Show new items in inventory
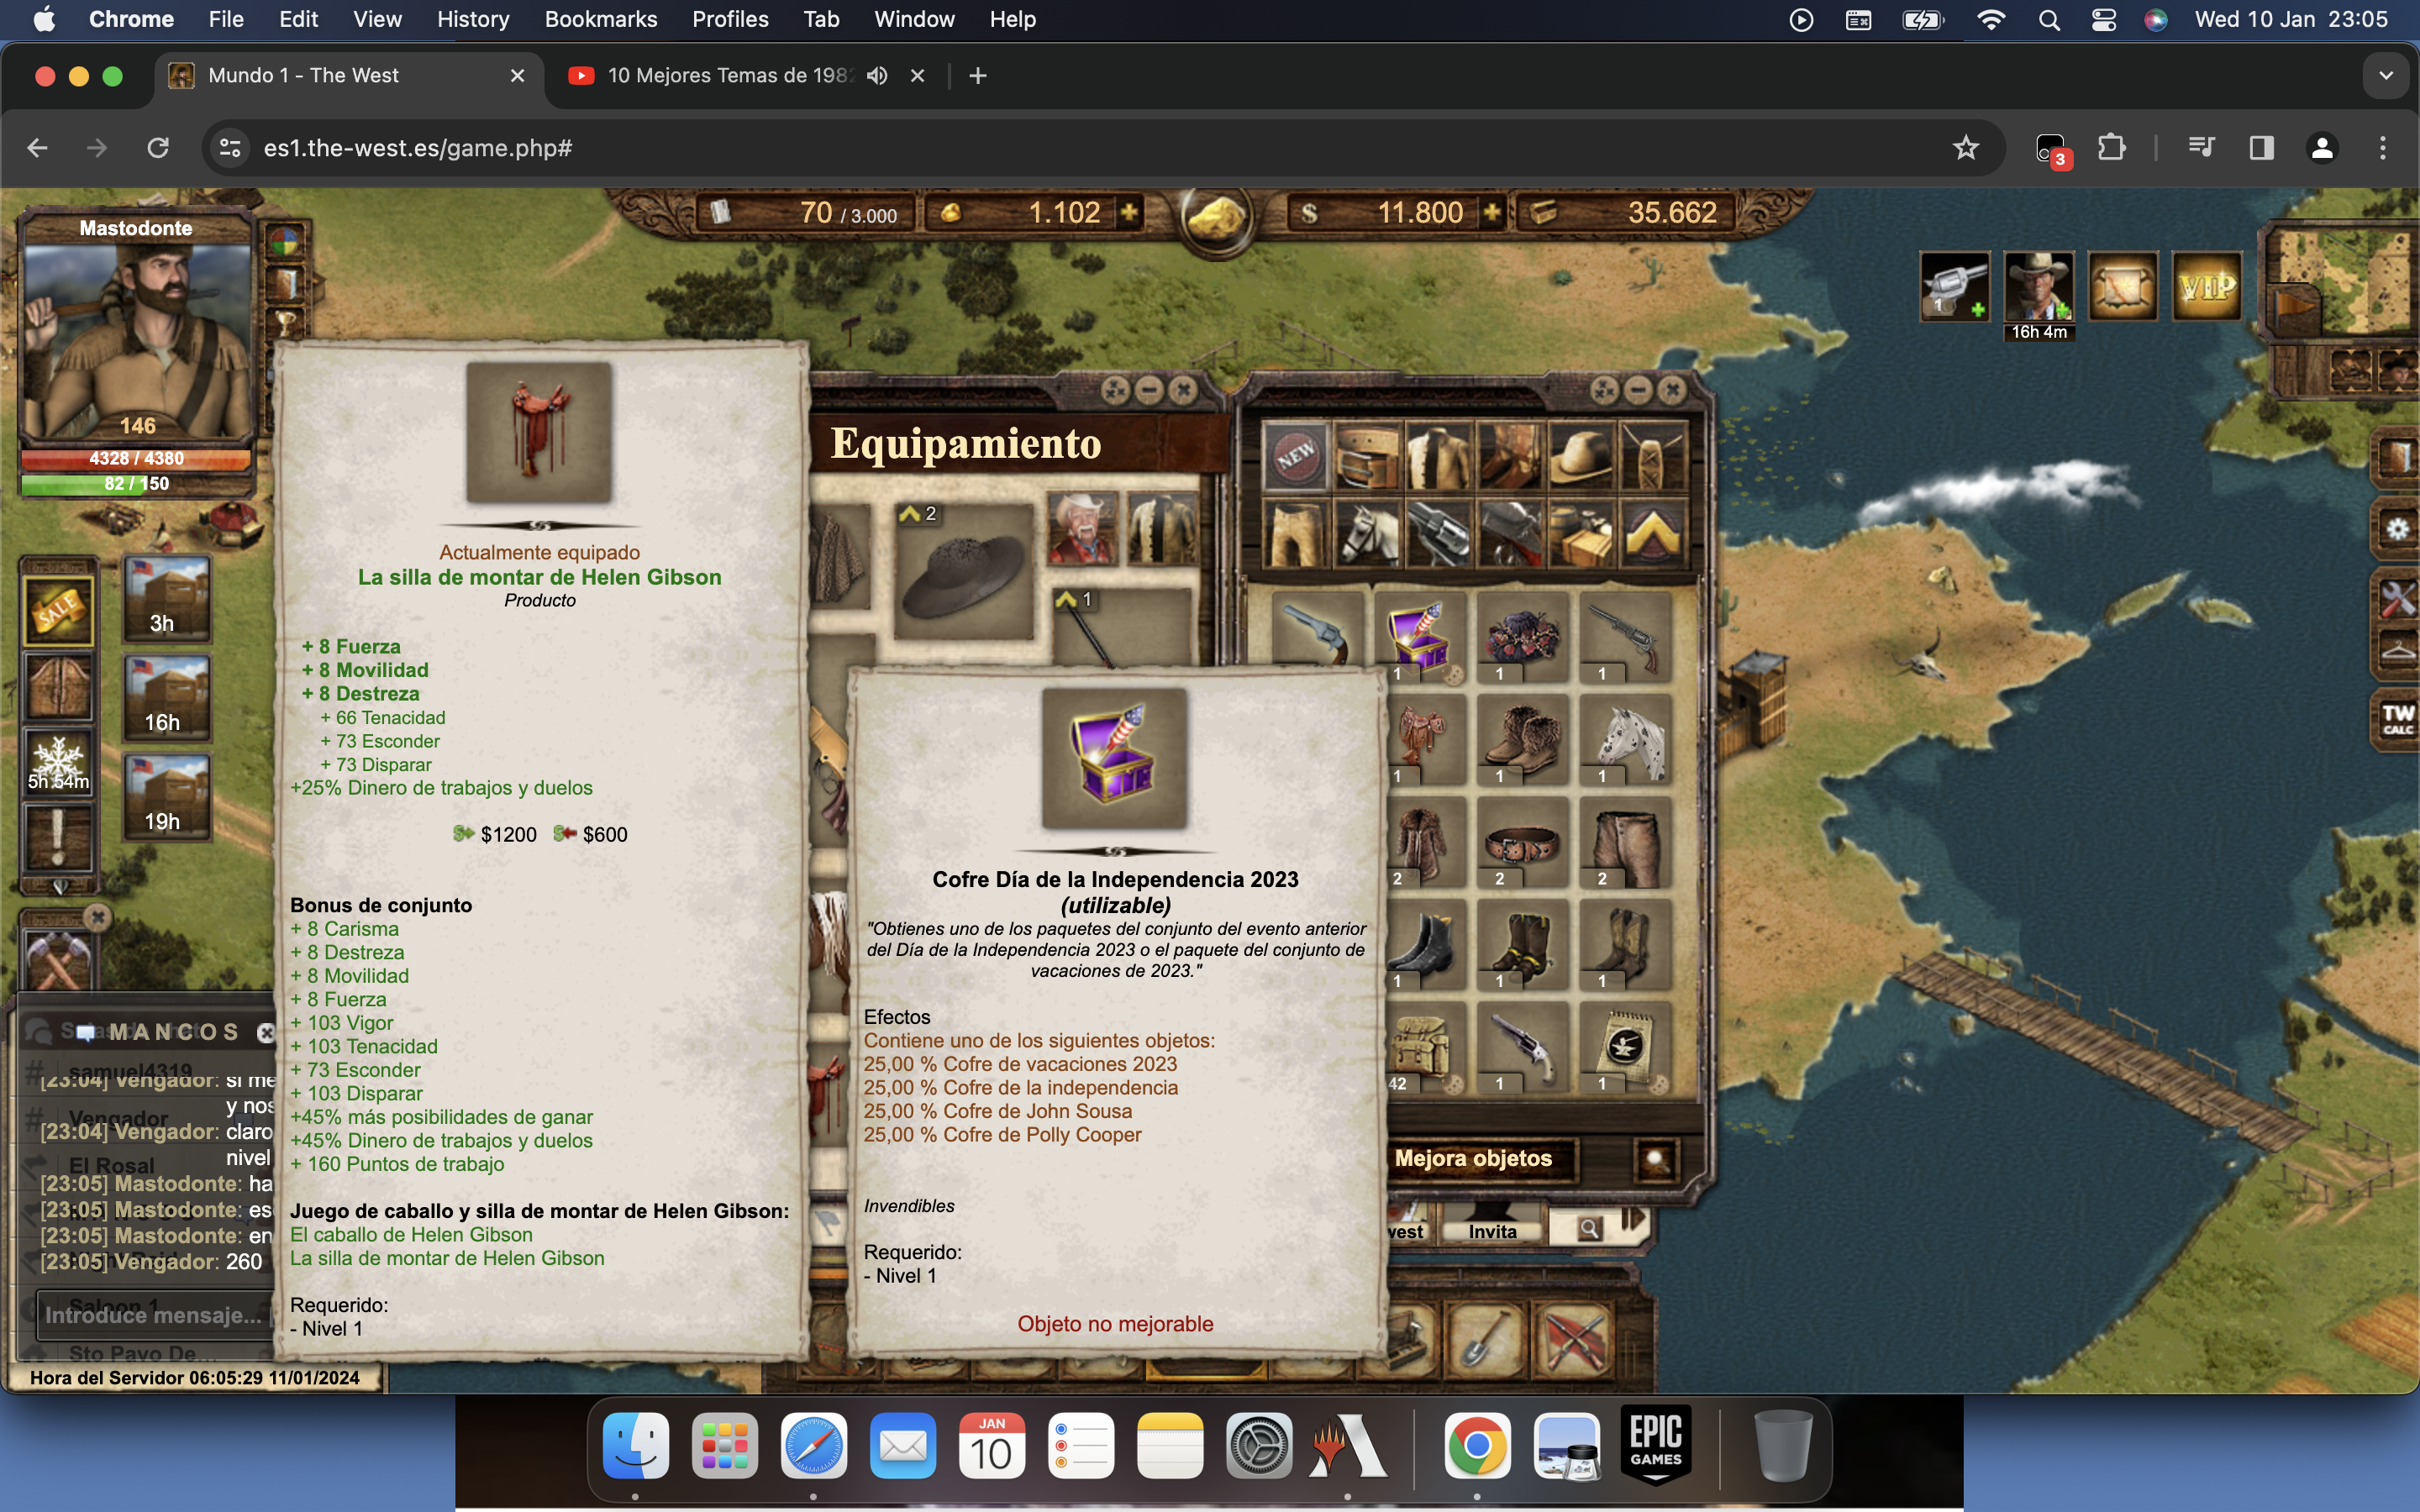The height and width of the screenshot is (1512, 2420). (1296, 458)
